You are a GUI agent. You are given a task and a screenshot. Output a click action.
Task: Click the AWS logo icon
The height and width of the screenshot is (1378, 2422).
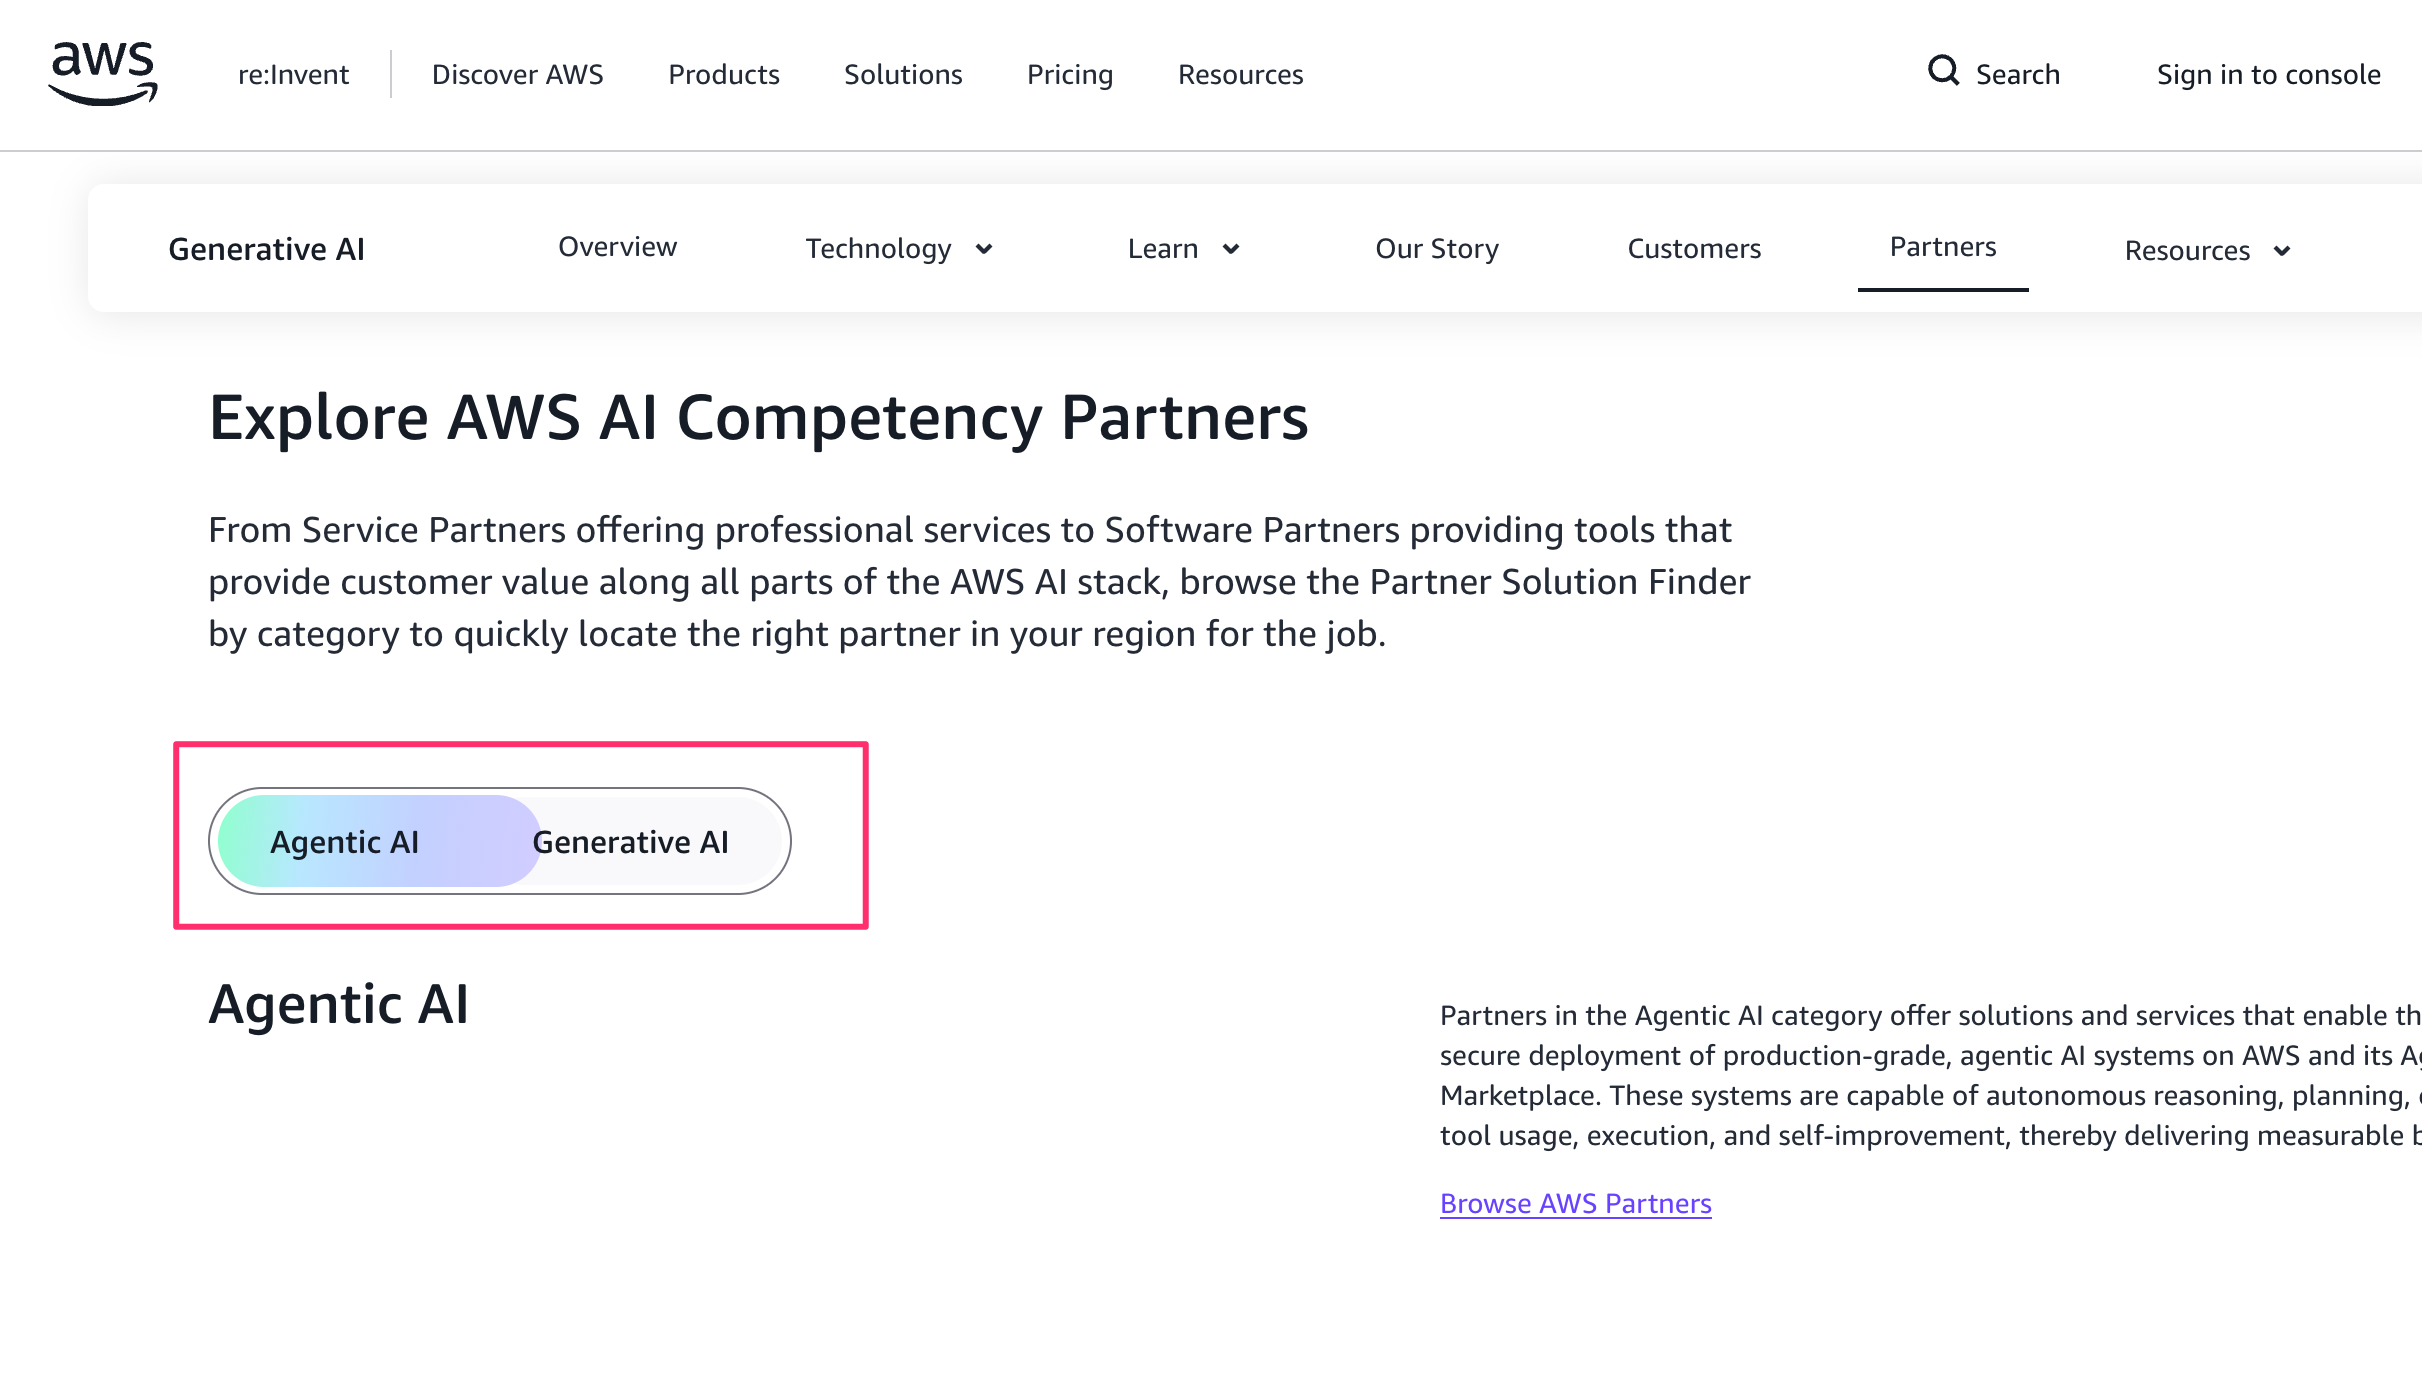pos(103,73)
